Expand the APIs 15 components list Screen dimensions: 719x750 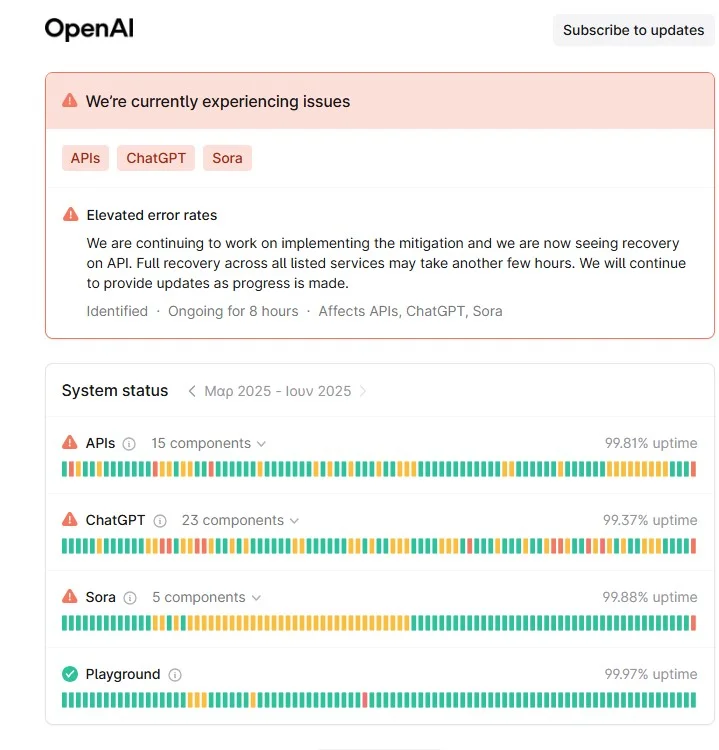pyautogui.click(x=208, y=443)
